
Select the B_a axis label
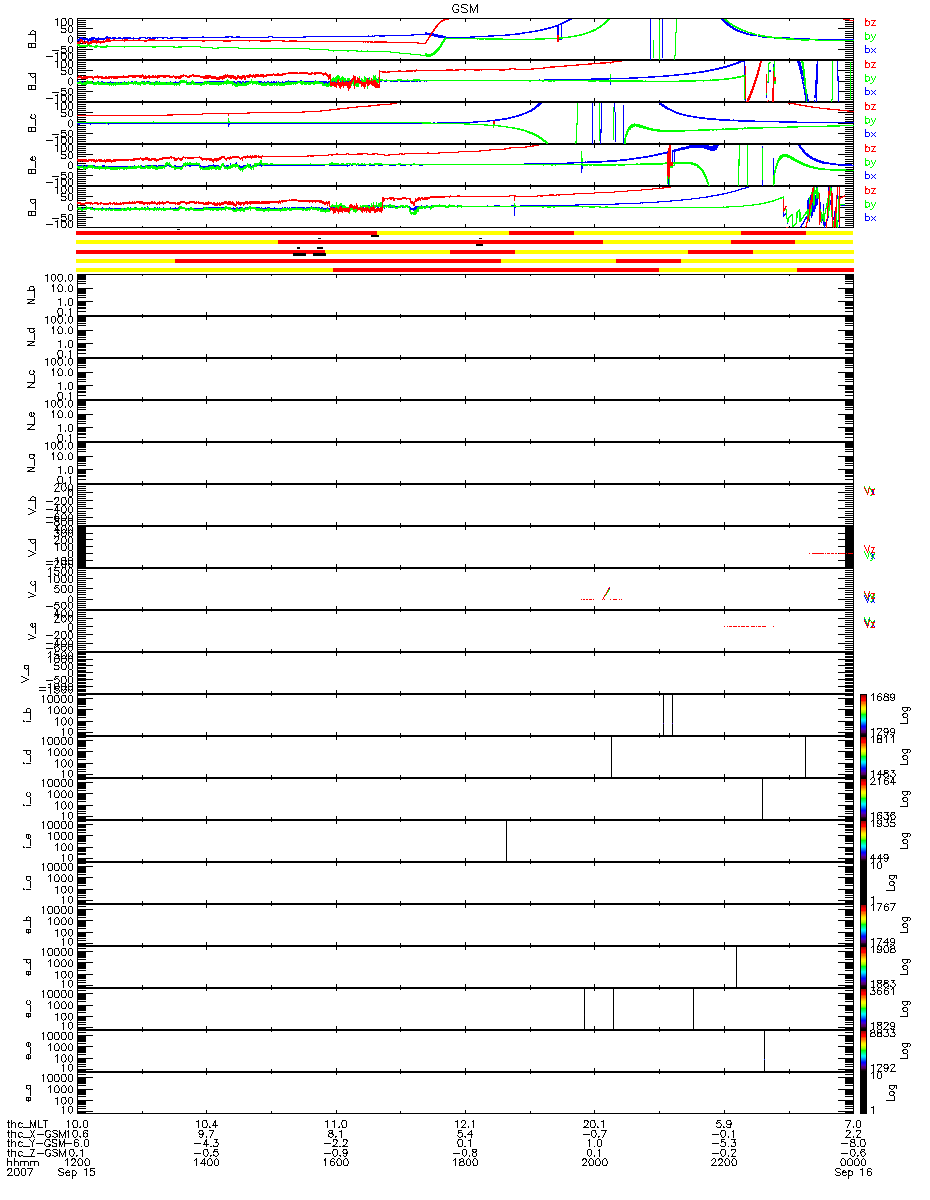pos(32,206)
